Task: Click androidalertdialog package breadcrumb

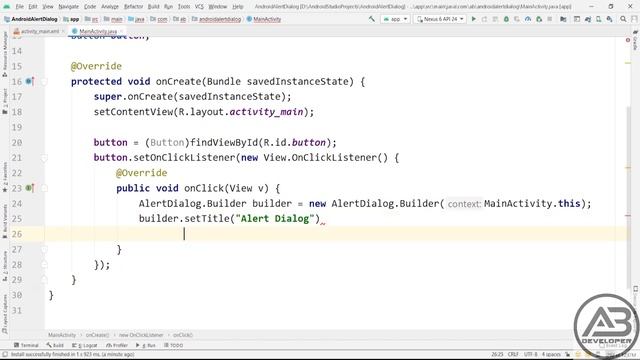Action: click(x=216, y=19)
